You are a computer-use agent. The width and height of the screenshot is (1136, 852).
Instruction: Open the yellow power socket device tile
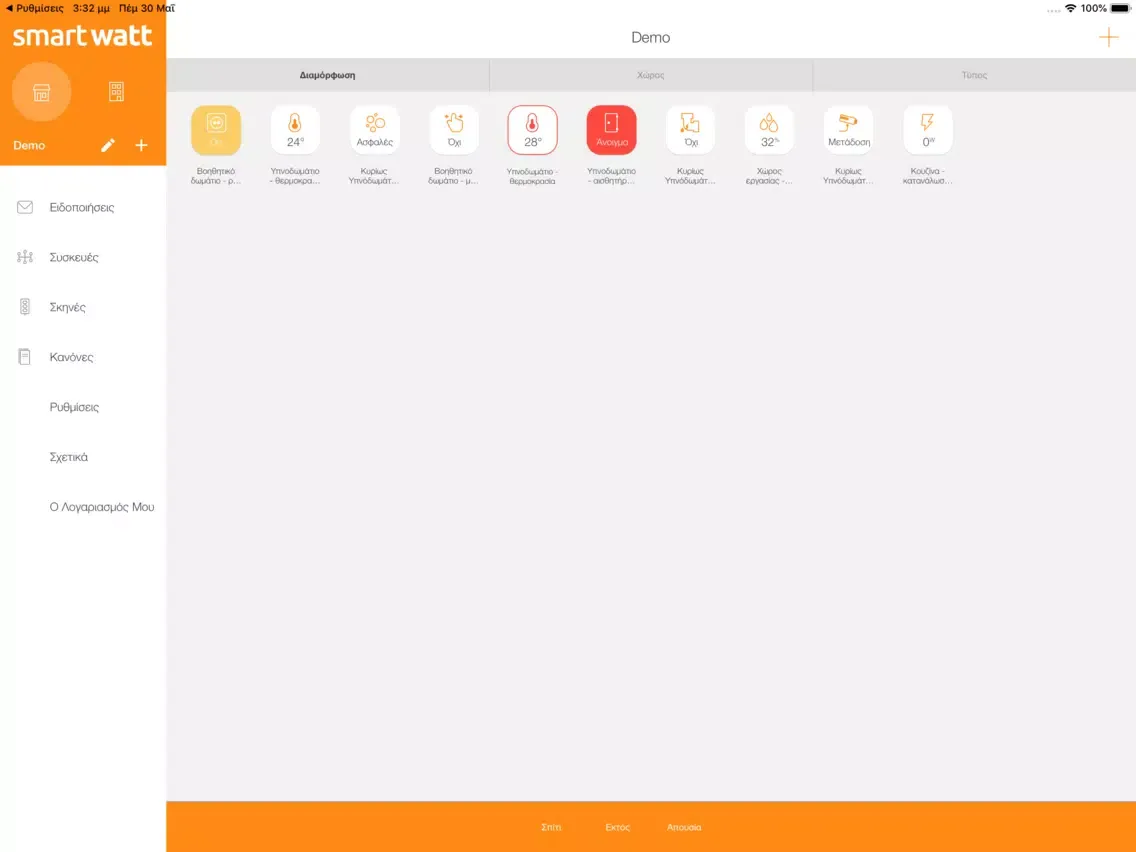[x=216, y=130]
